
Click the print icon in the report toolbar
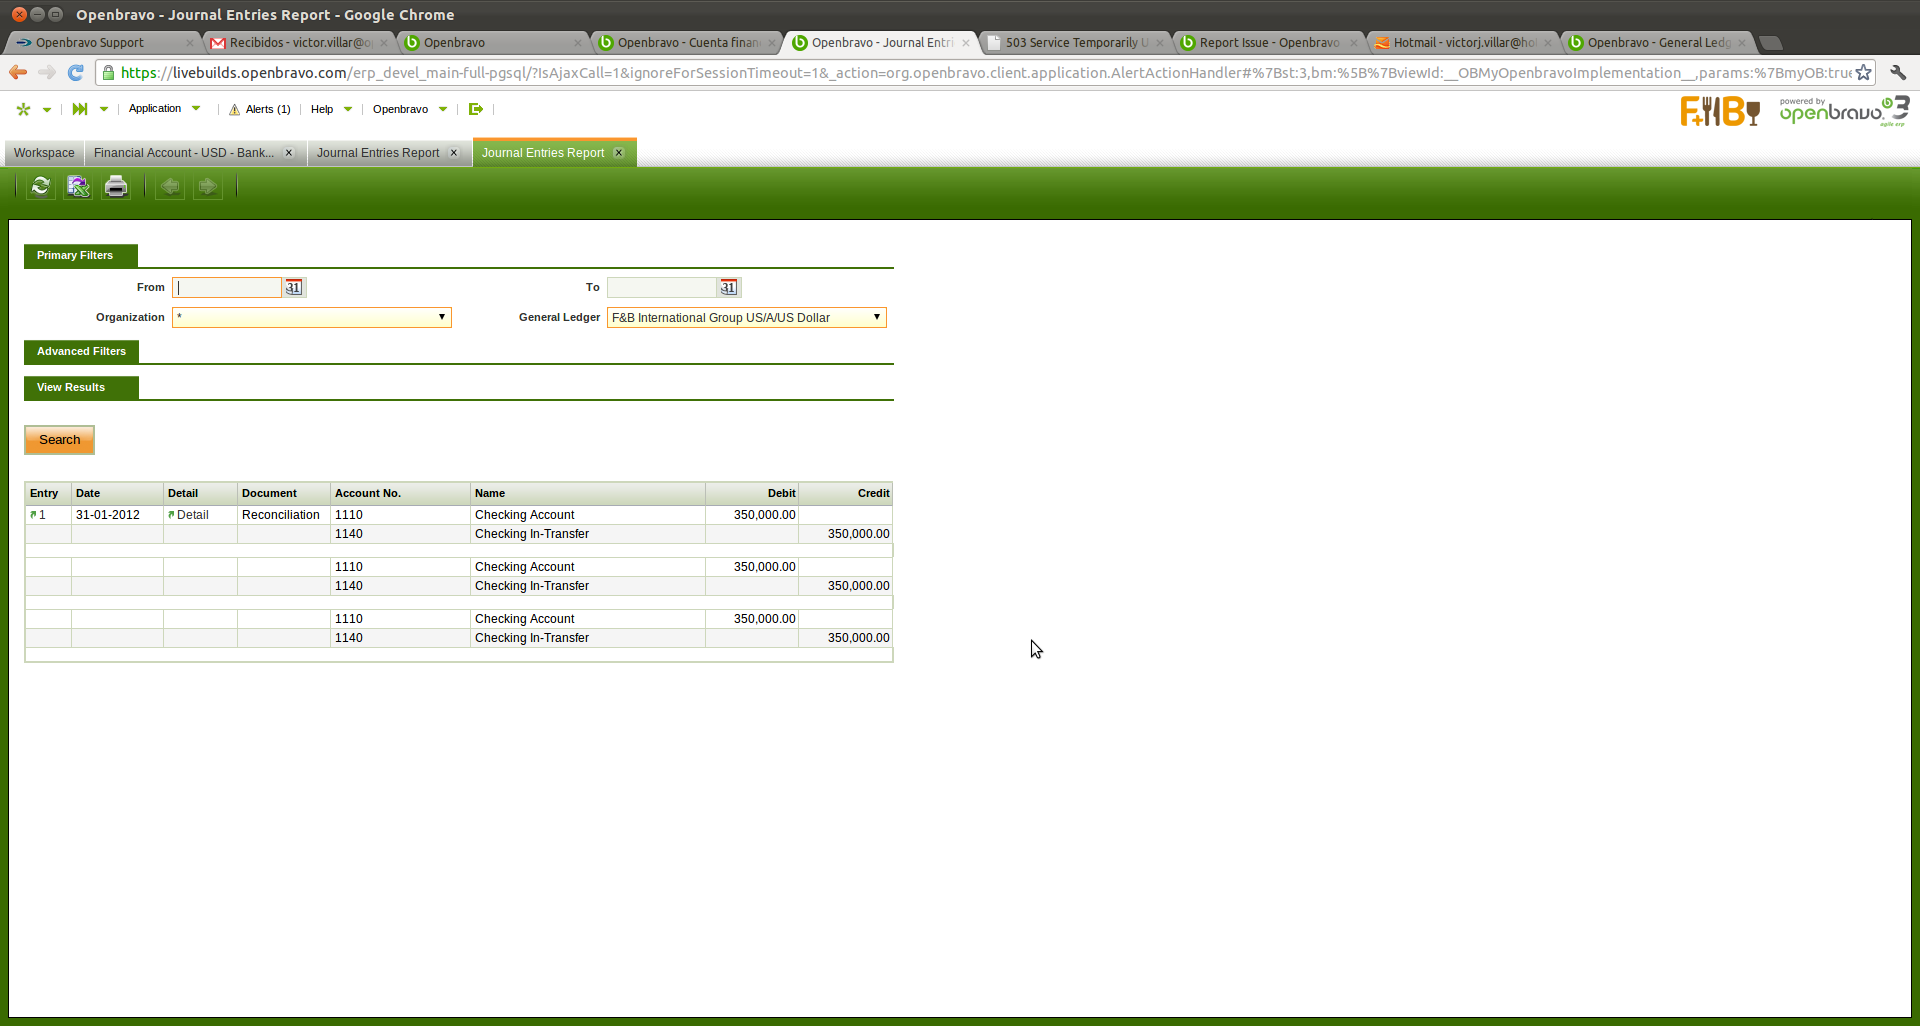tap(116, 186)
